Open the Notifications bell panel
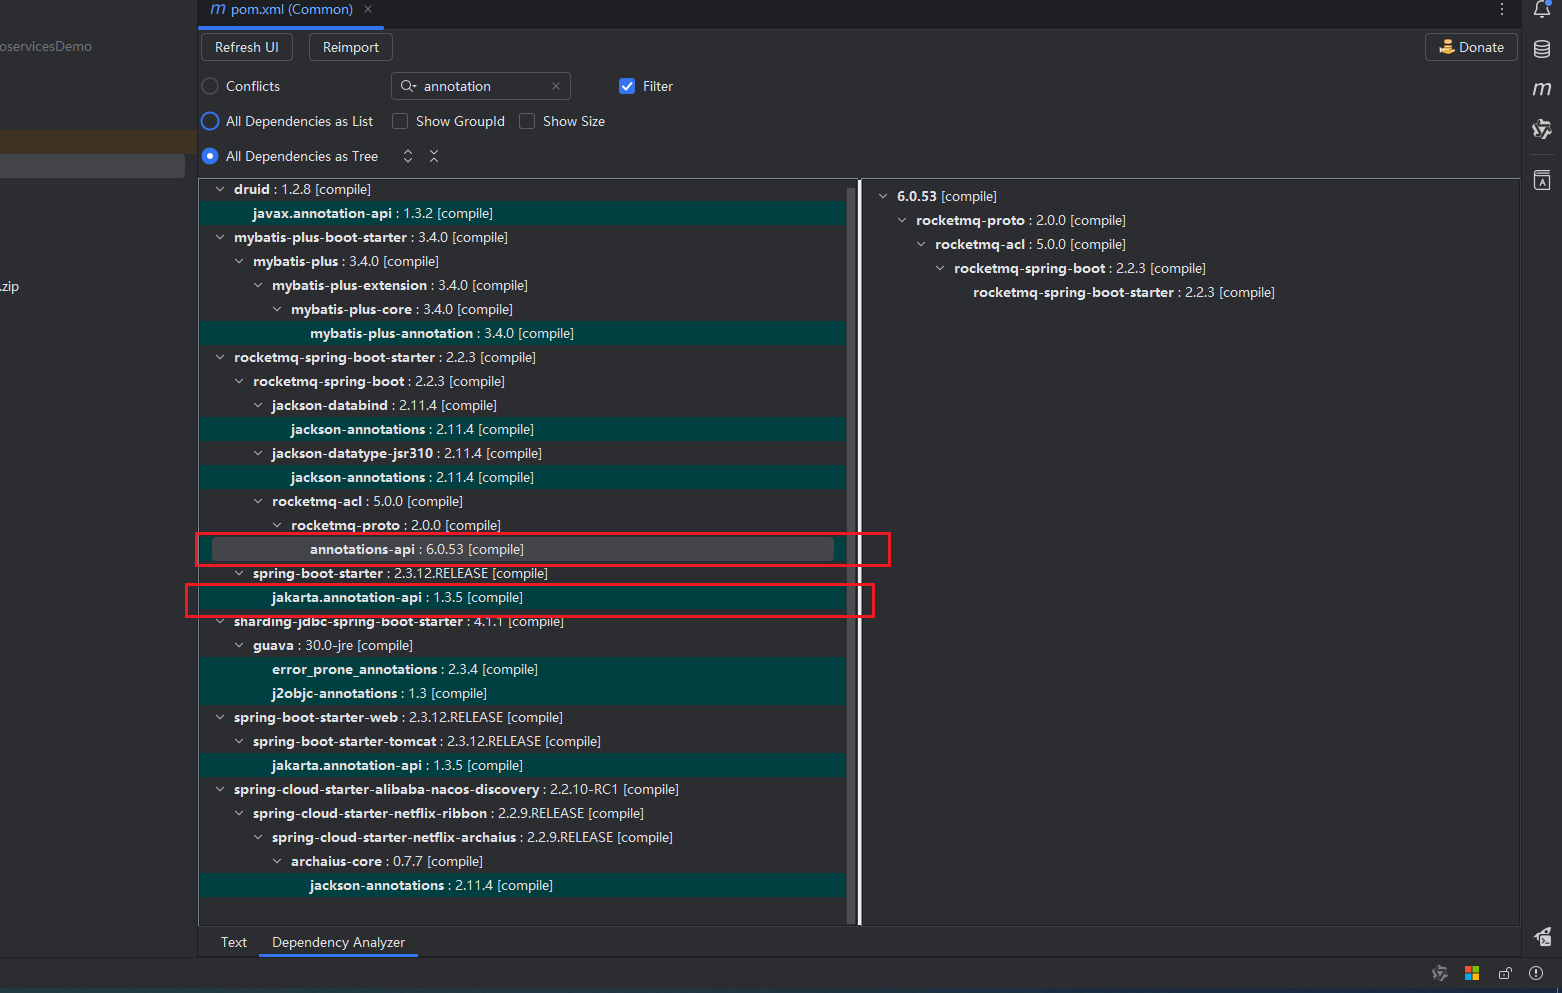 (x=1542, y=10)
